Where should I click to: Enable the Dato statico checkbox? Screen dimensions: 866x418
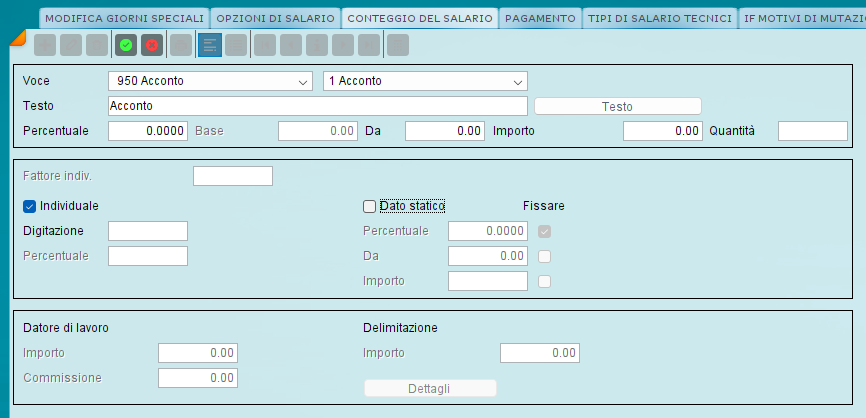[x=369, y=206]
